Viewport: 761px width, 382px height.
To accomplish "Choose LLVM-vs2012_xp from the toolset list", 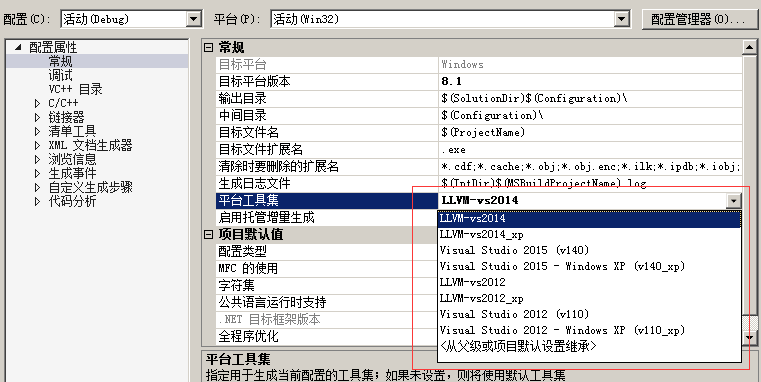I will (x=589, y=299).
